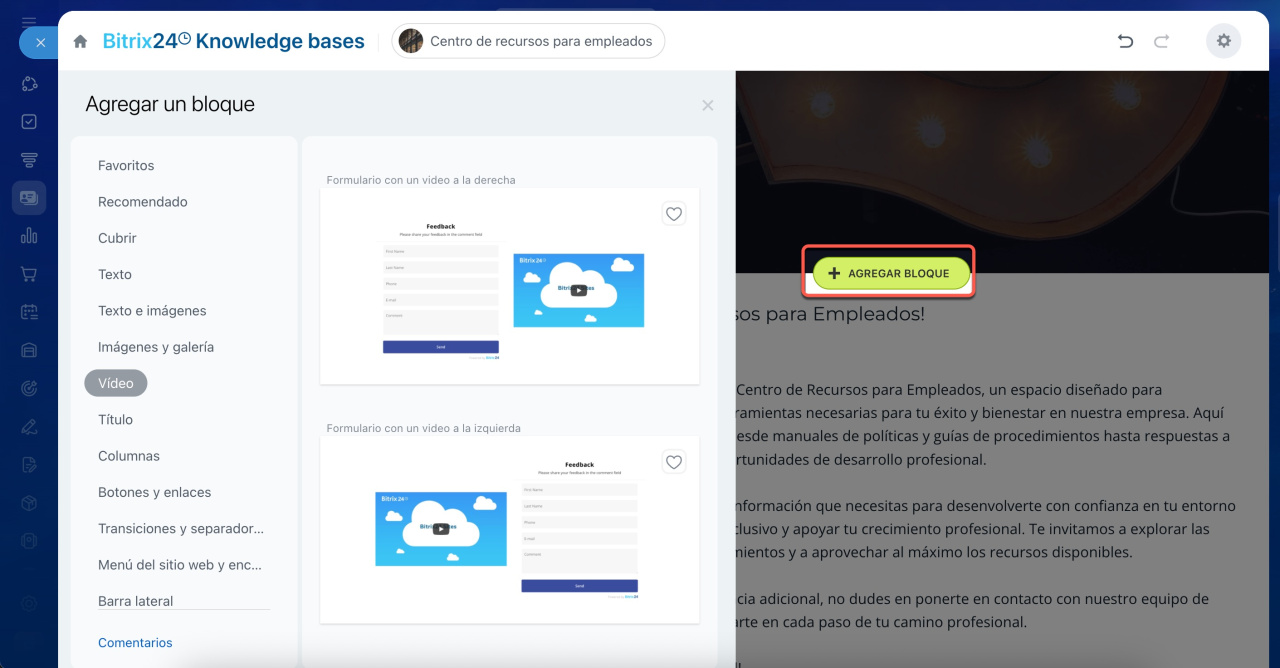
Task: Open settings gear in top bar
Action: click(x=1223, y=41)
